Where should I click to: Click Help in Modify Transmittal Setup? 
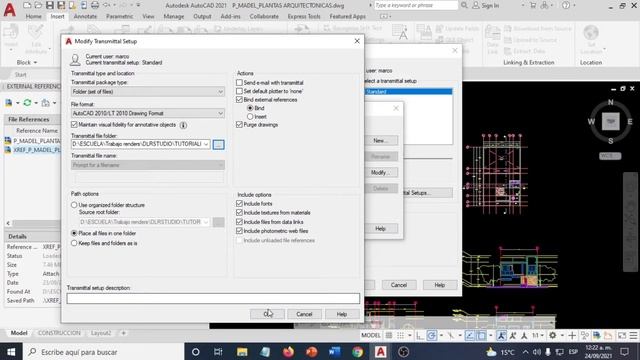[x=342, y=314]
